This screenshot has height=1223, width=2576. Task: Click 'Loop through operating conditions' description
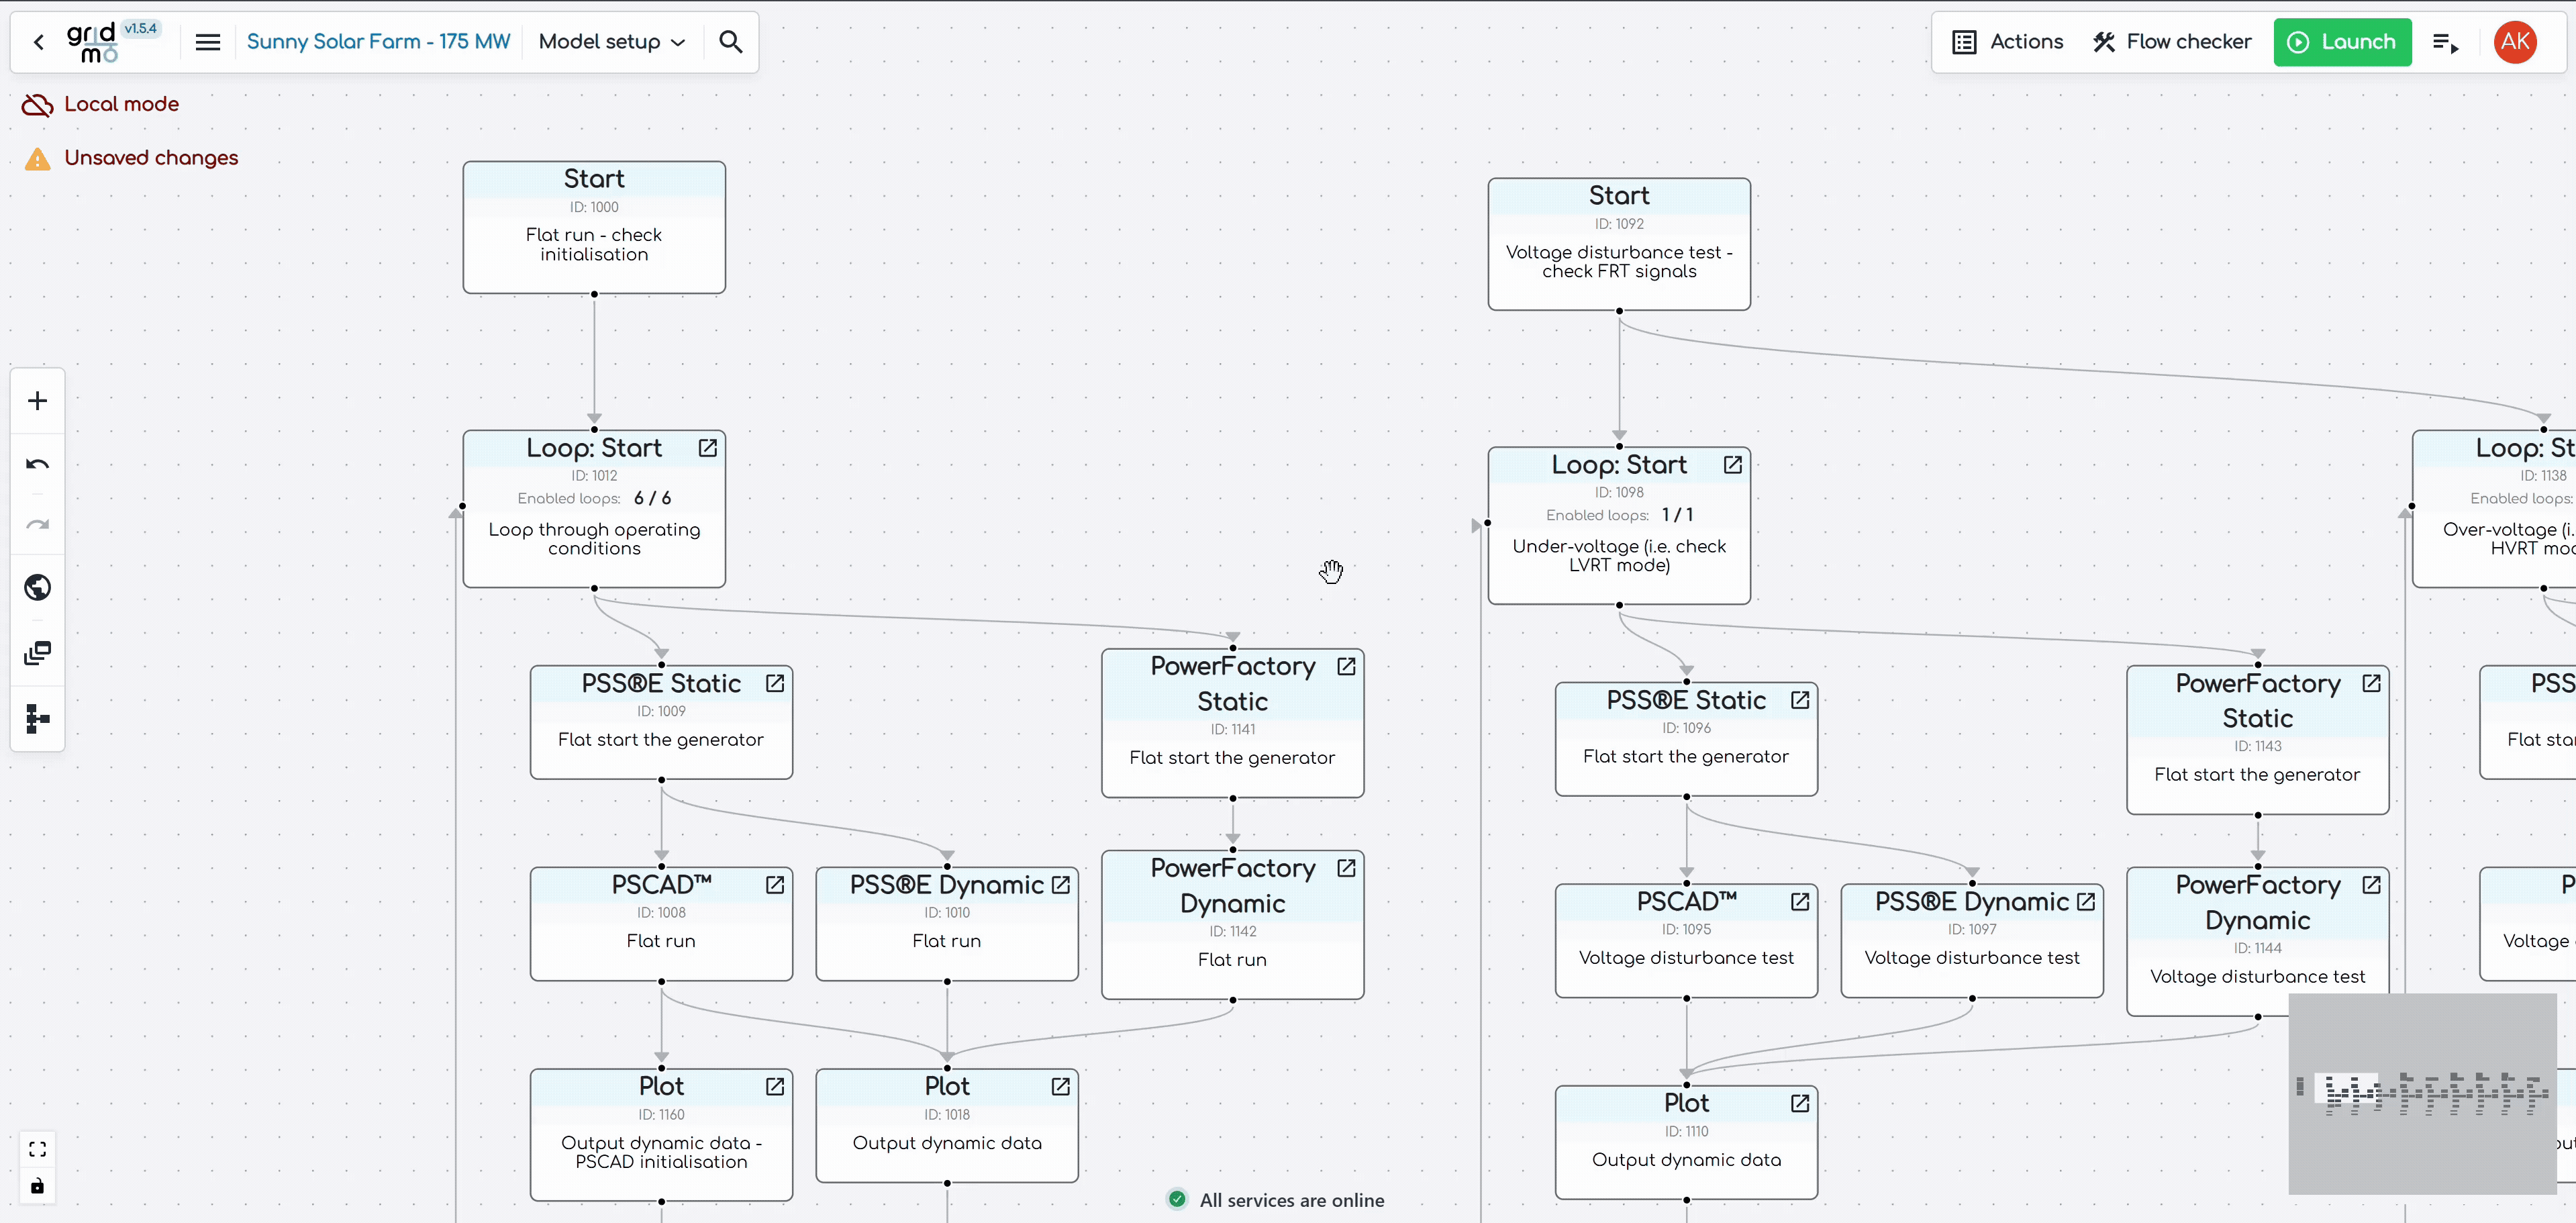coord(594,539)
